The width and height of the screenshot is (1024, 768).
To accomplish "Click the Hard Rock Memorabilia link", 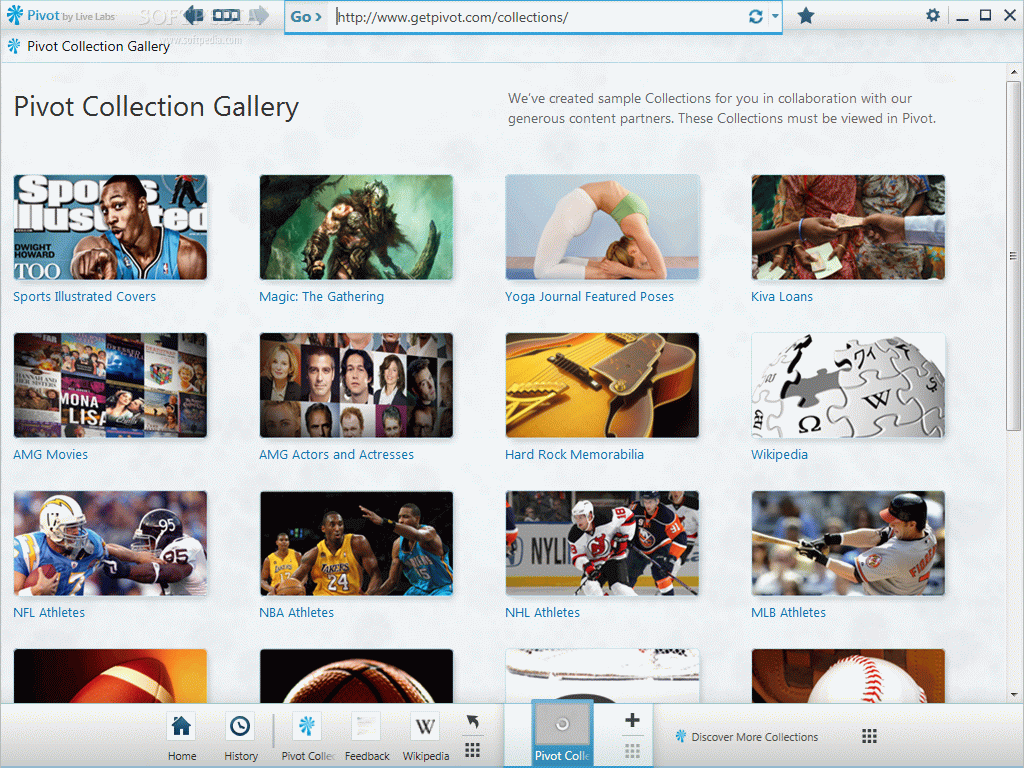I will [x=574, y=455].
